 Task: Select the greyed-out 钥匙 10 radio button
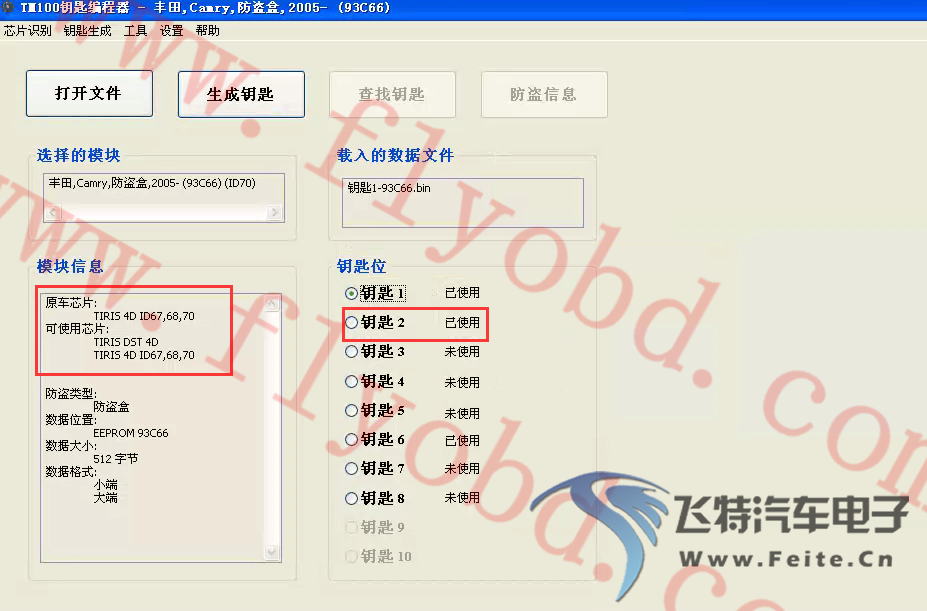point(351,556)
